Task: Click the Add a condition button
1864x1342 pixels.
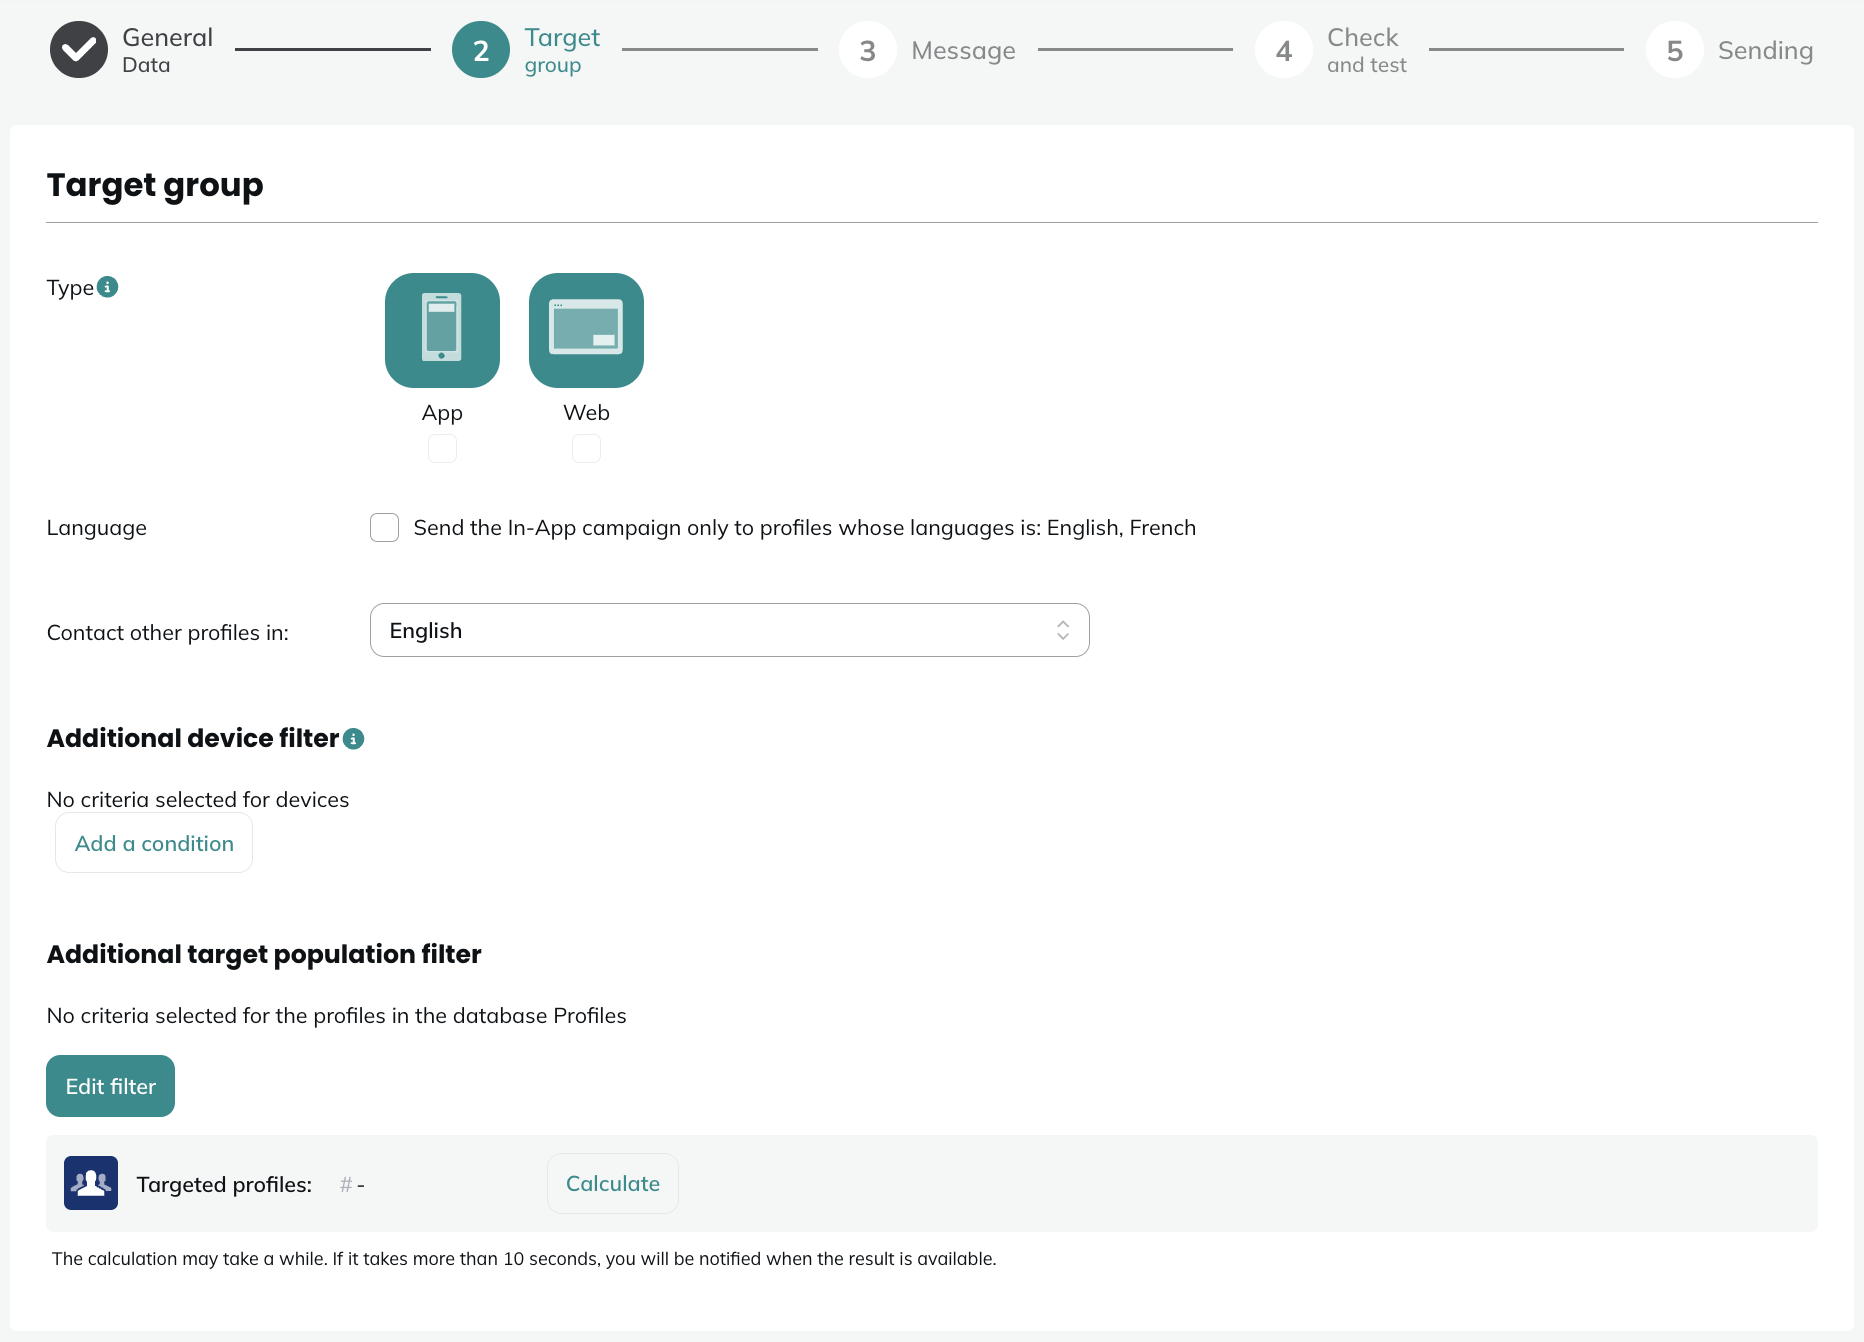Action: tap(154, 843)
